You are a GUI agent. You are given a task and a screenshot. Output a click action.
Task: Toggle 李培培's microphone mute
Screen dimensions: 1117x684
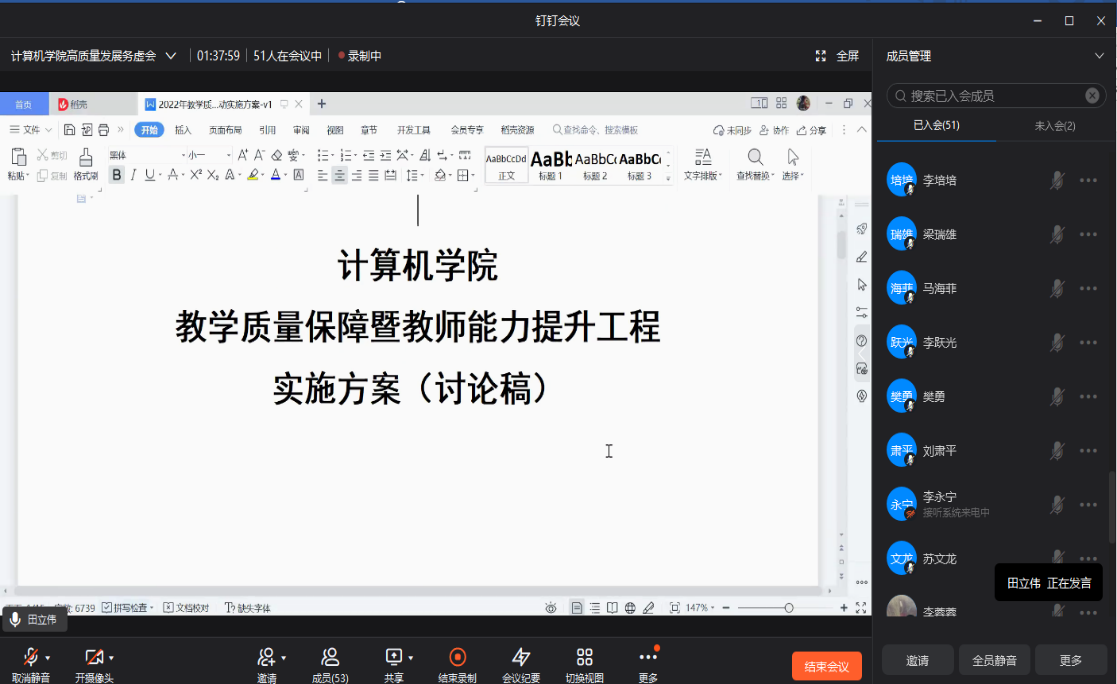(x=1057, y=180)
